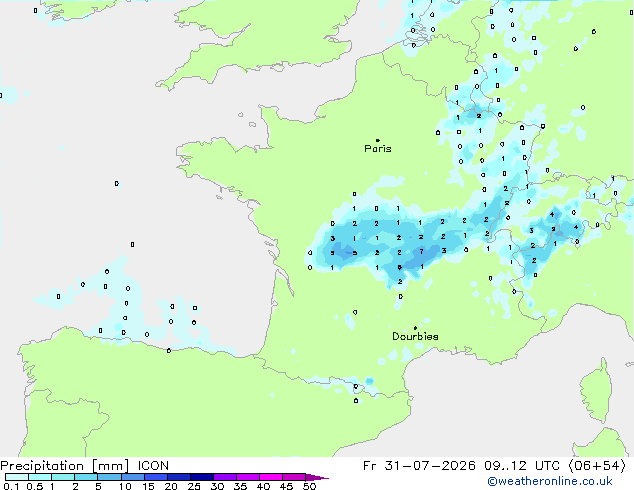Pick the 30–35 mm legend color swatch
This screenshot has width=634, height=490.
pos(224,477)
